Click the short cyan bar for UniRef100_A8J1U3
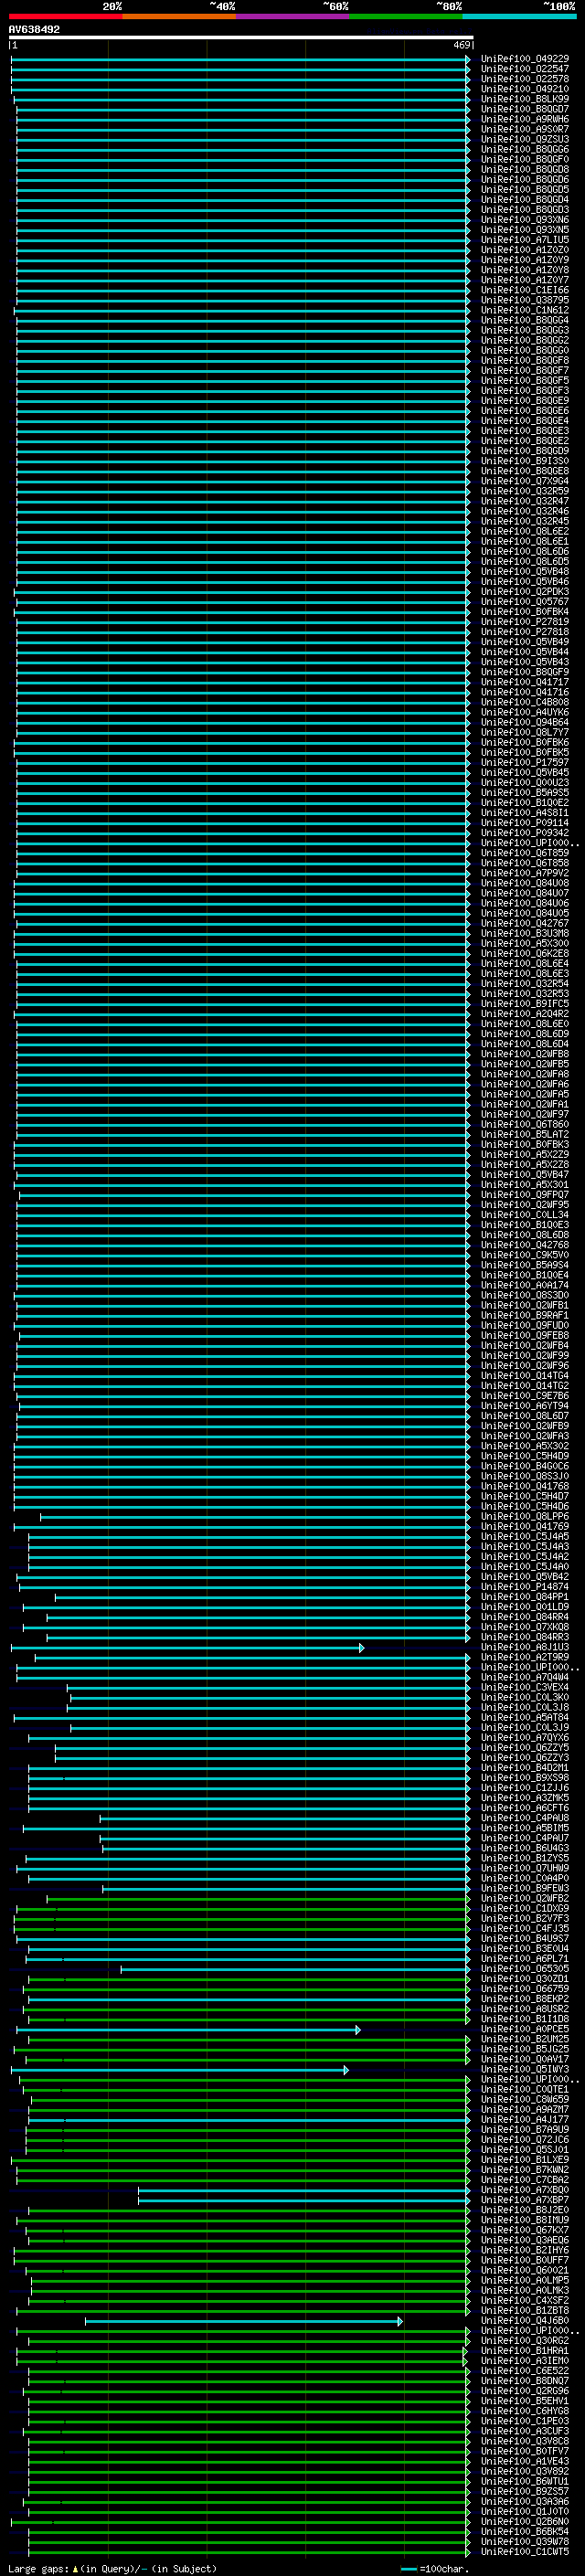Viewport: 585px width, 2576px height. [x=188, y=1647]
